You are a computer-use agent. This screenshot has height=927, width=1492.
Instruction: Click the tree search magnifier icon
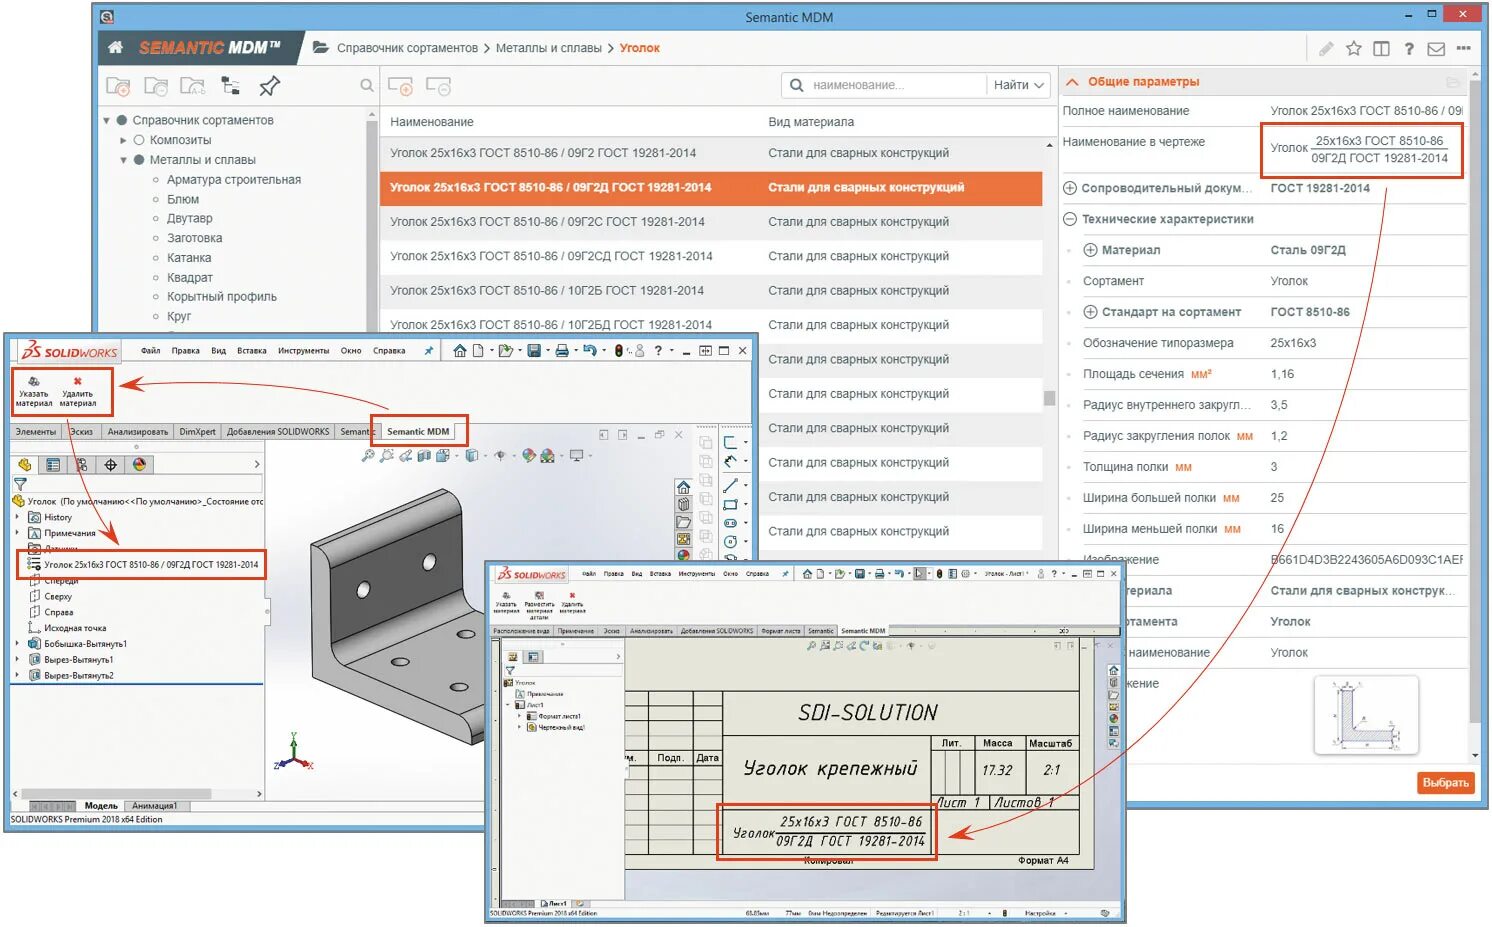point(367,86)
